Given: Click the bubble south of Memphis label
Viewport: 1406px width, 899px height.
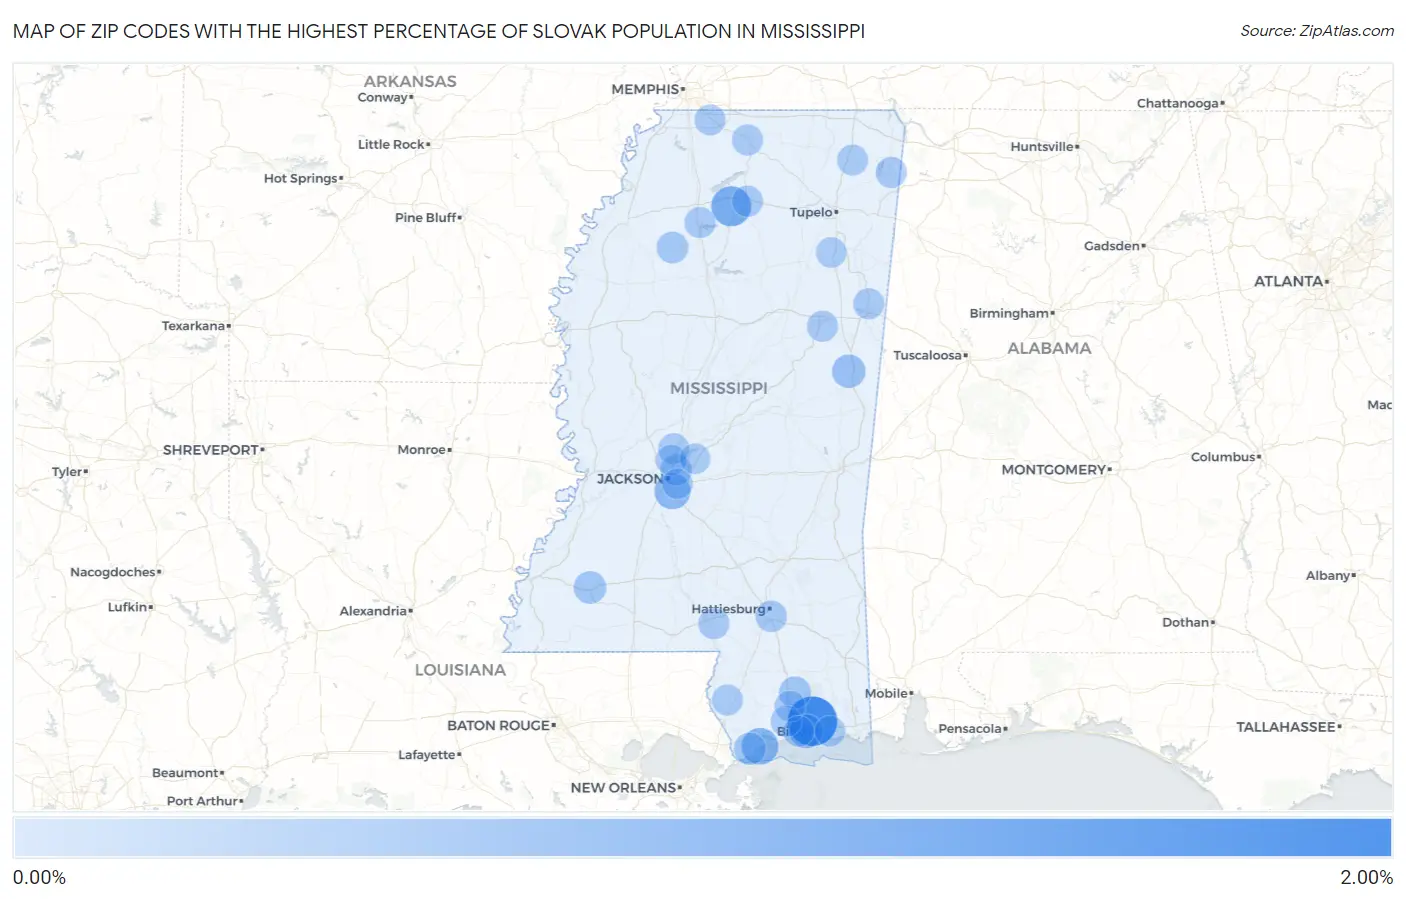Looking at the screenshot, I should click(x=710, y=120).
